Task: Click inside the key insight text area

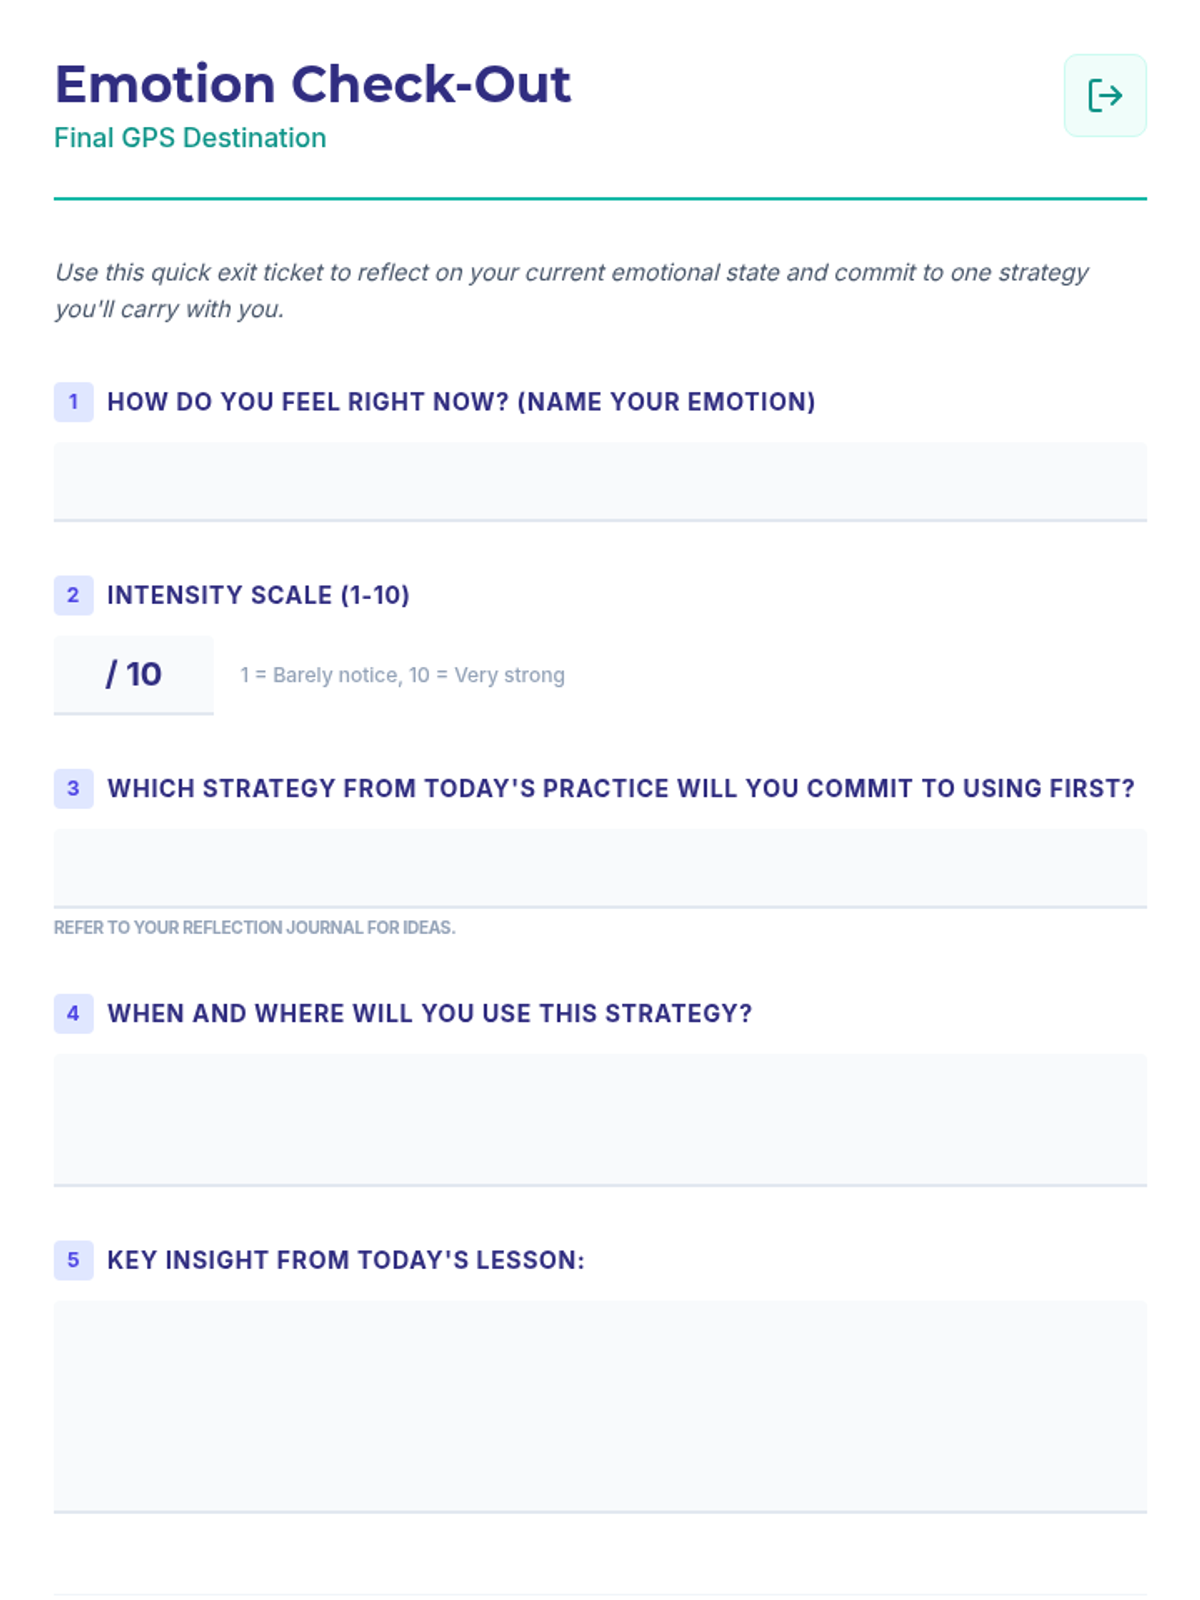Action: [600, 1405]
